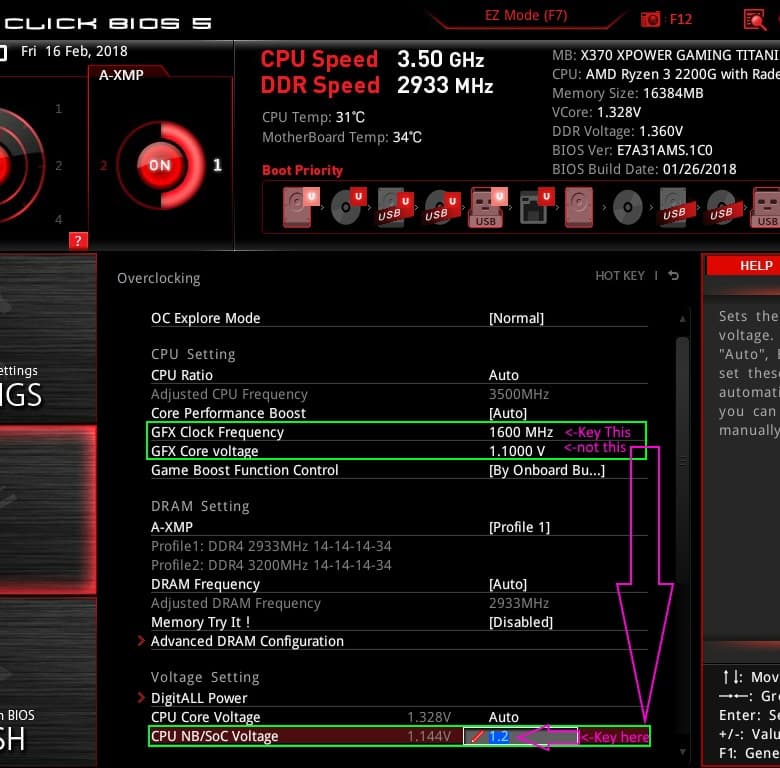Viewport: 780px width, 768px height.
Task: Click the Overclocking page title
Action: 159,278
